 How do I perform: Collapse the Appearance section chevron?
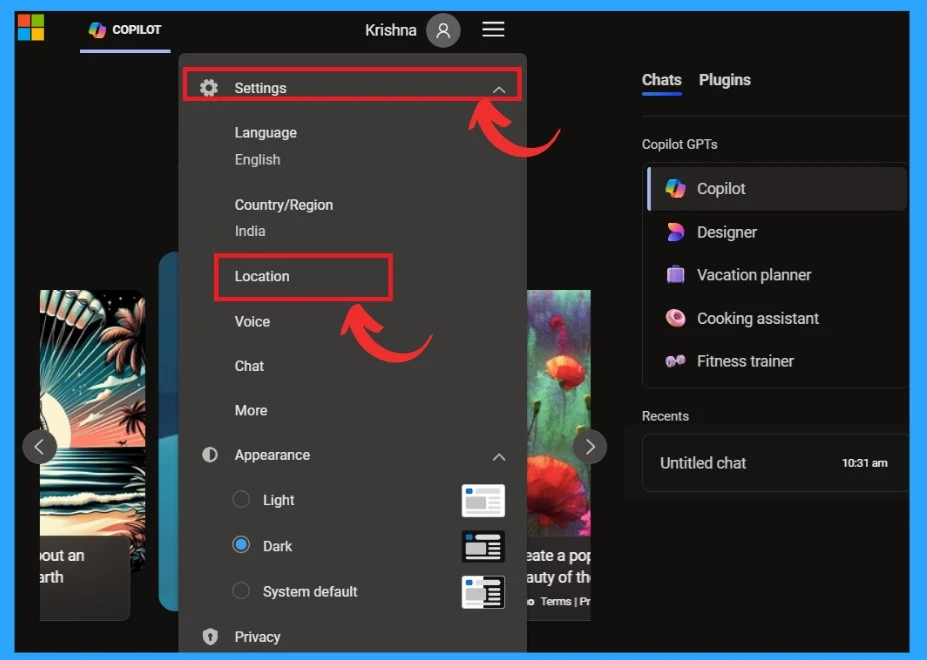(499, 457)
